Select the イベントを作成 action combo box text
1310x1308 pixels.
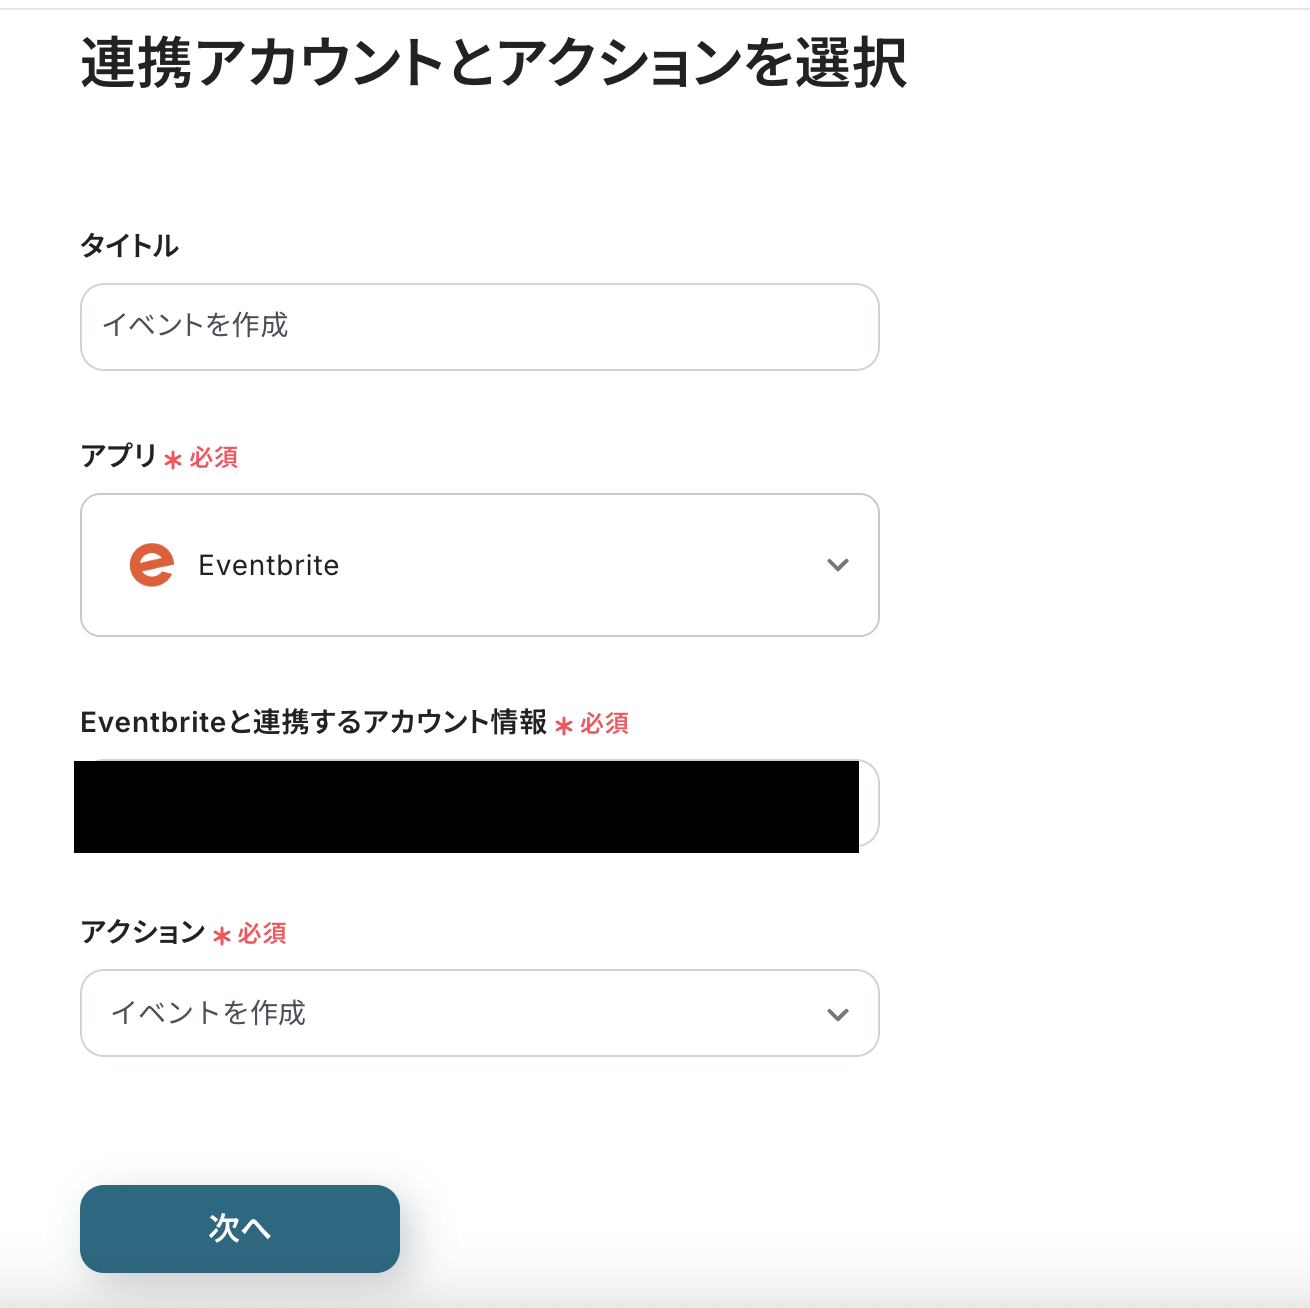[x=209, y=1013]
